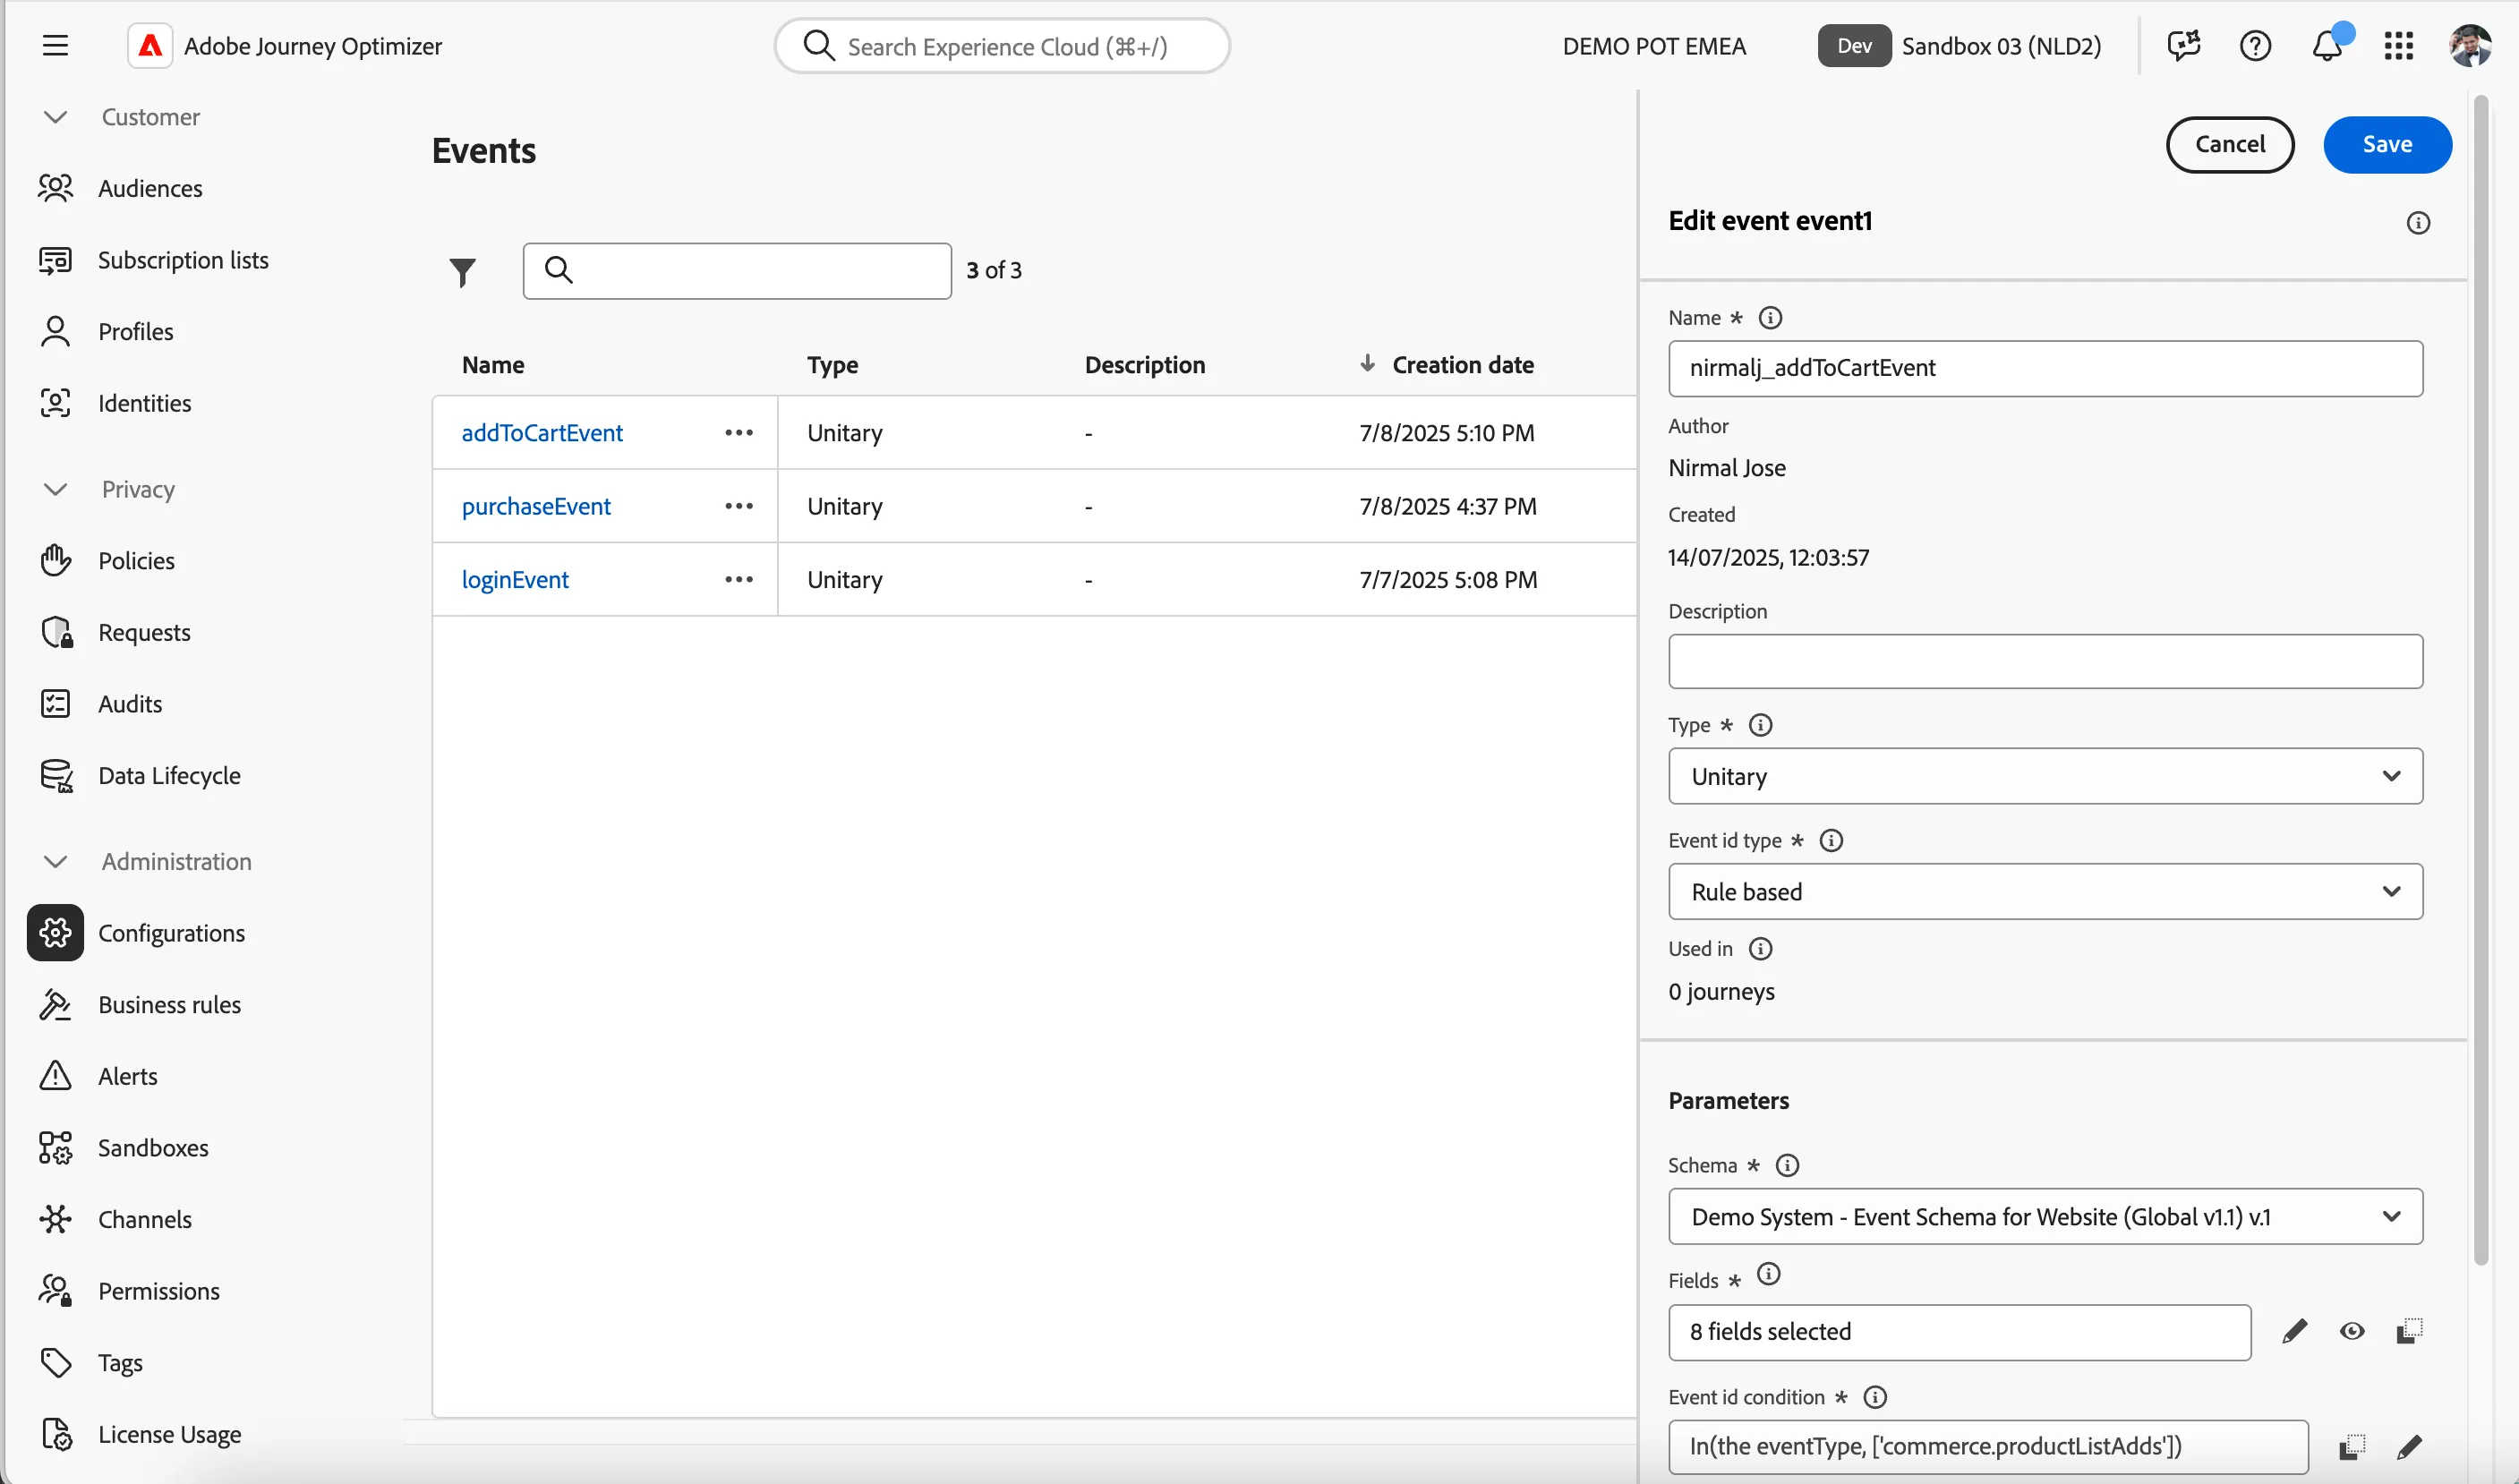Open Channels in the sidebar
The height and width of the screenshot is (1484, 2519).
(145, 1220)
